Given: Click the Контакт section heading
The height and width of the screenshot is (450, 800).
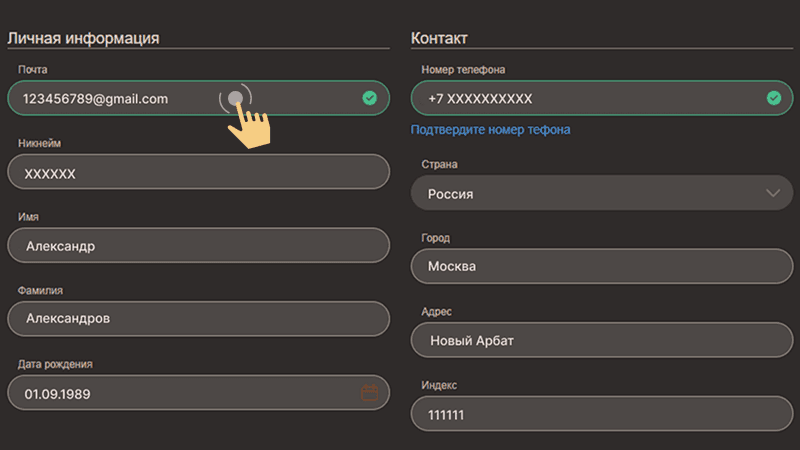Looking at the screenshot, I should tap(439, 38).
